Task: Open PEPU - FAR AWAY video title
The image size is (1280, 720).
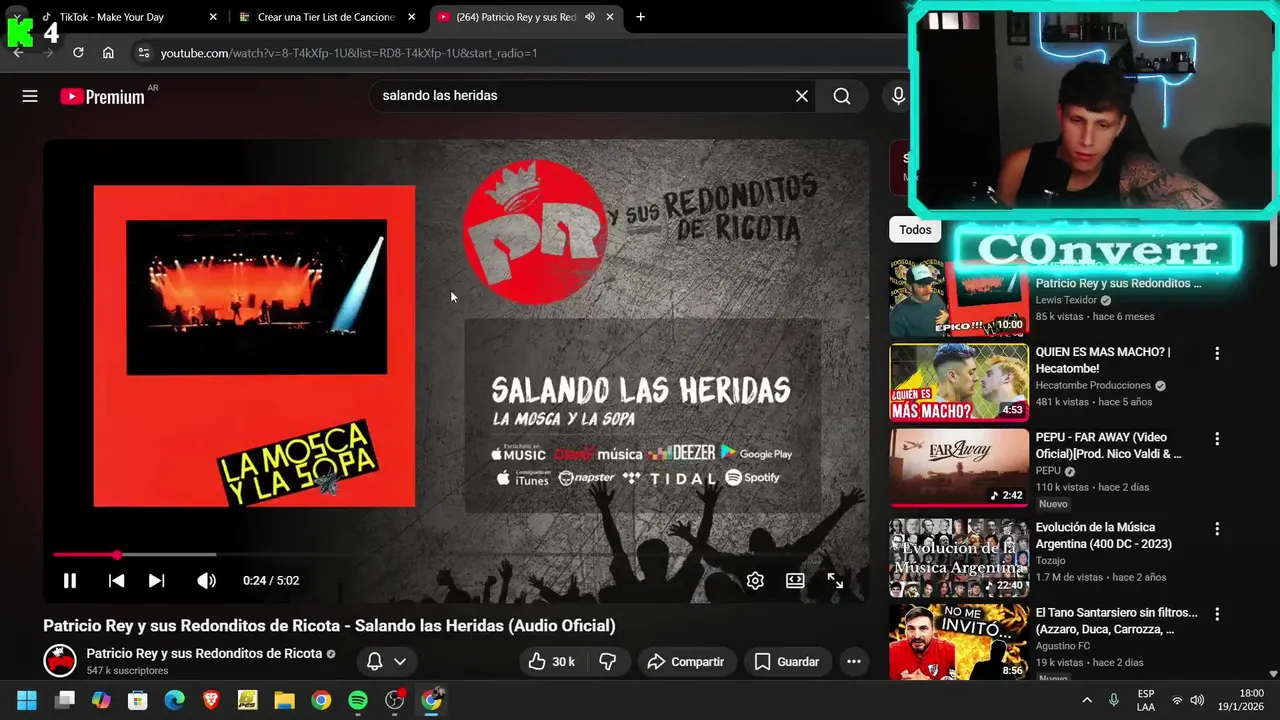Action: 1108,445
